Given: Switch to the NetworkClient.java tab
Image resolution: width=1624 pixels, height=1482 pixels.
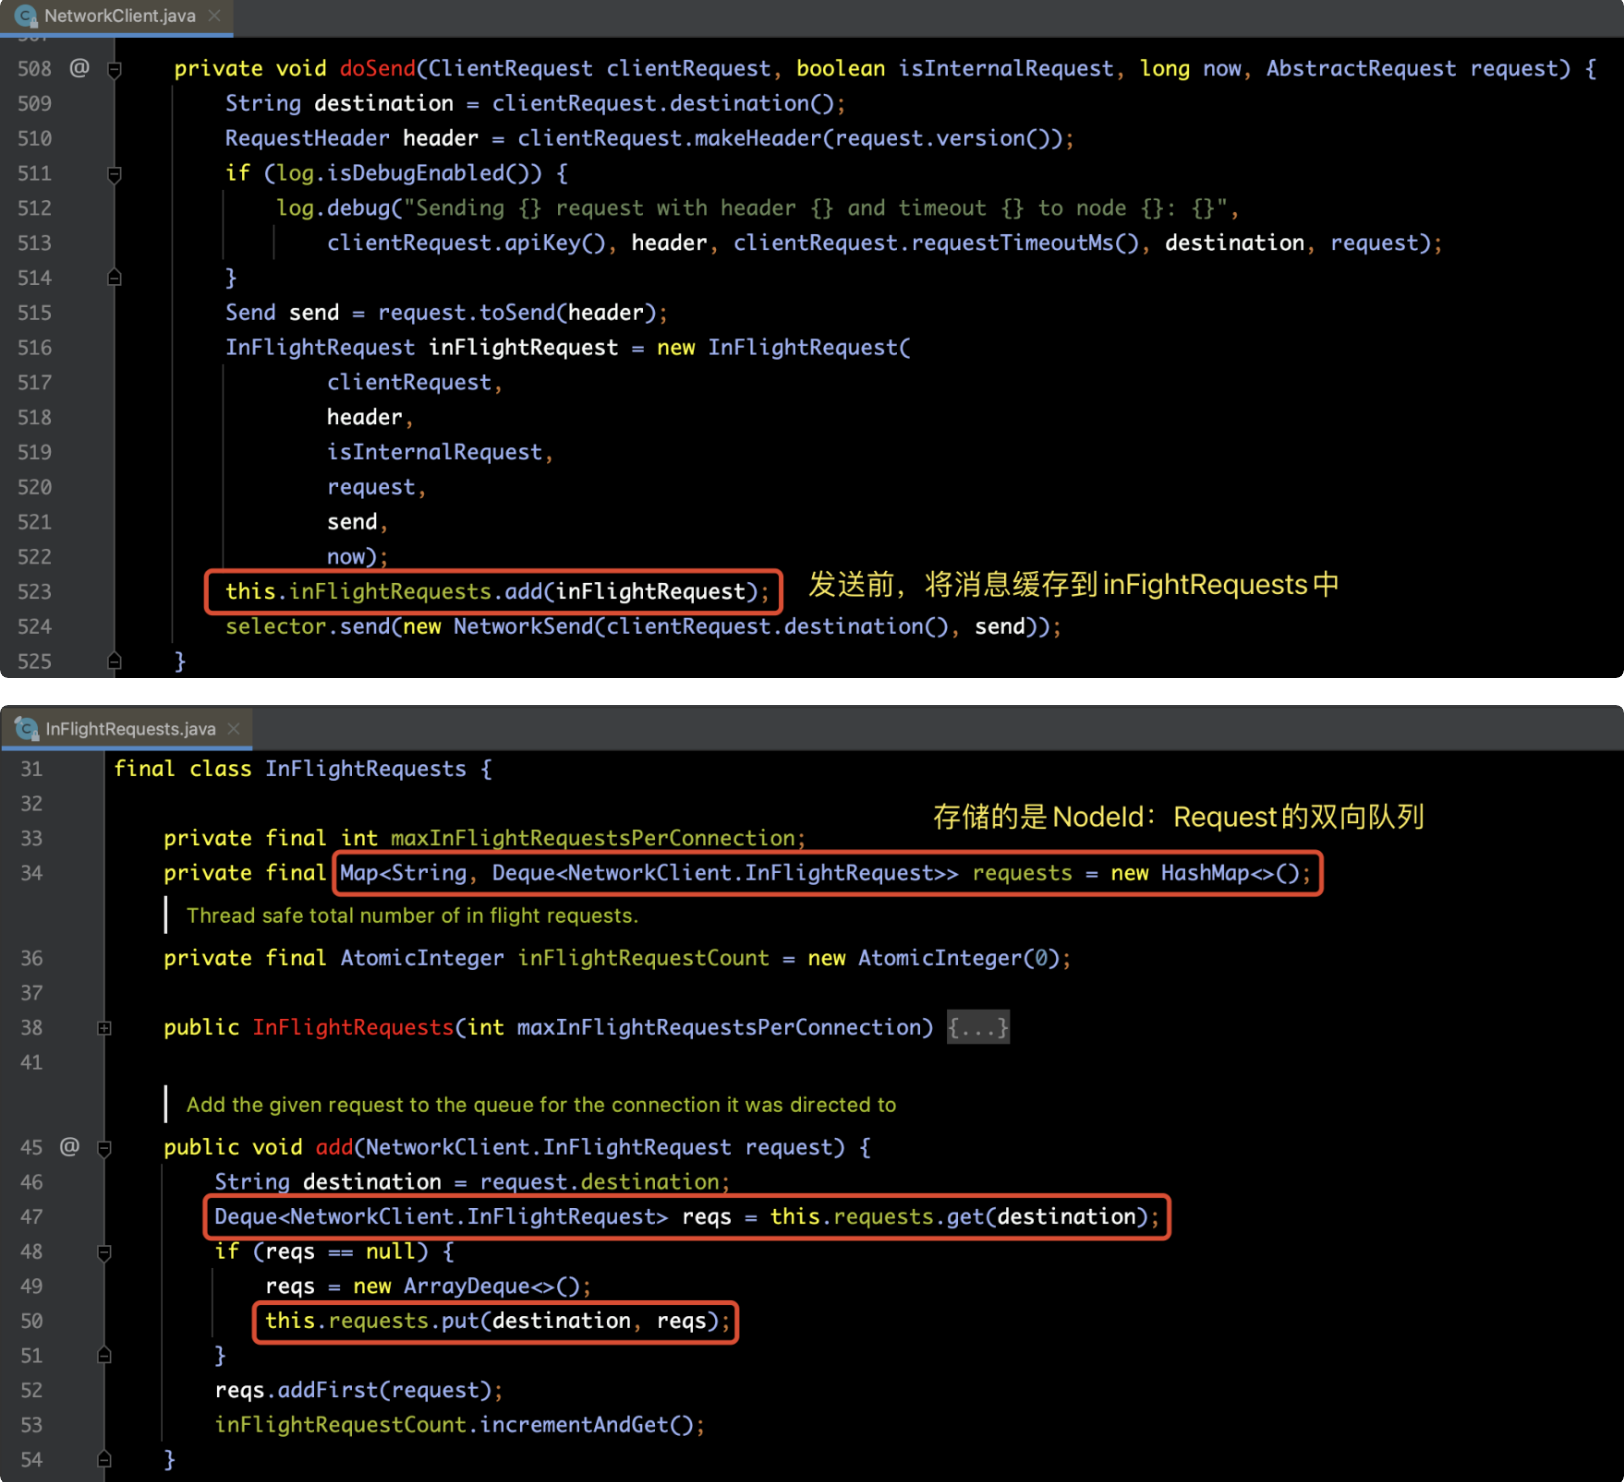Looking at the screenshot, I should tap(118, 16).
